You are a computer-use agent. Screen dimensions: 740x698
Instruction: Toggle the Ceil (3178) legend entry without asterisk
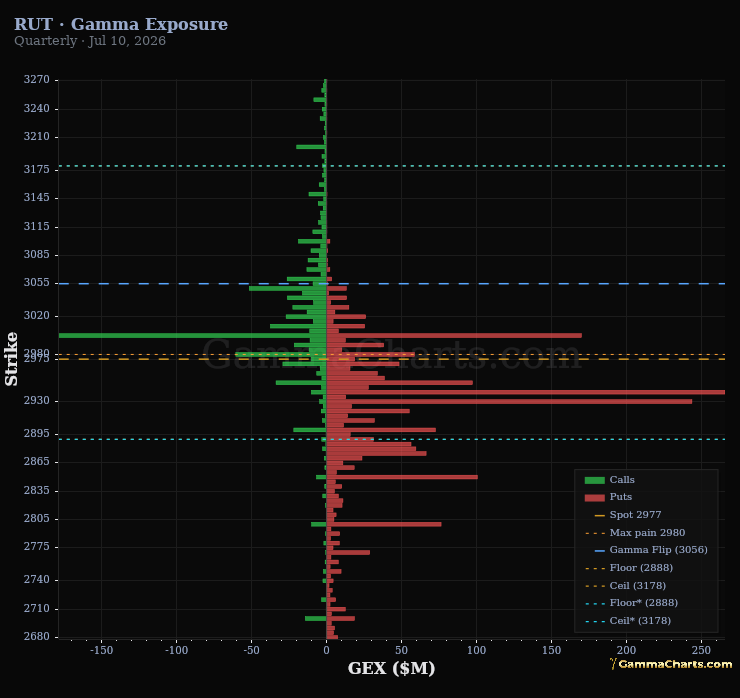[x=625, y=586]
